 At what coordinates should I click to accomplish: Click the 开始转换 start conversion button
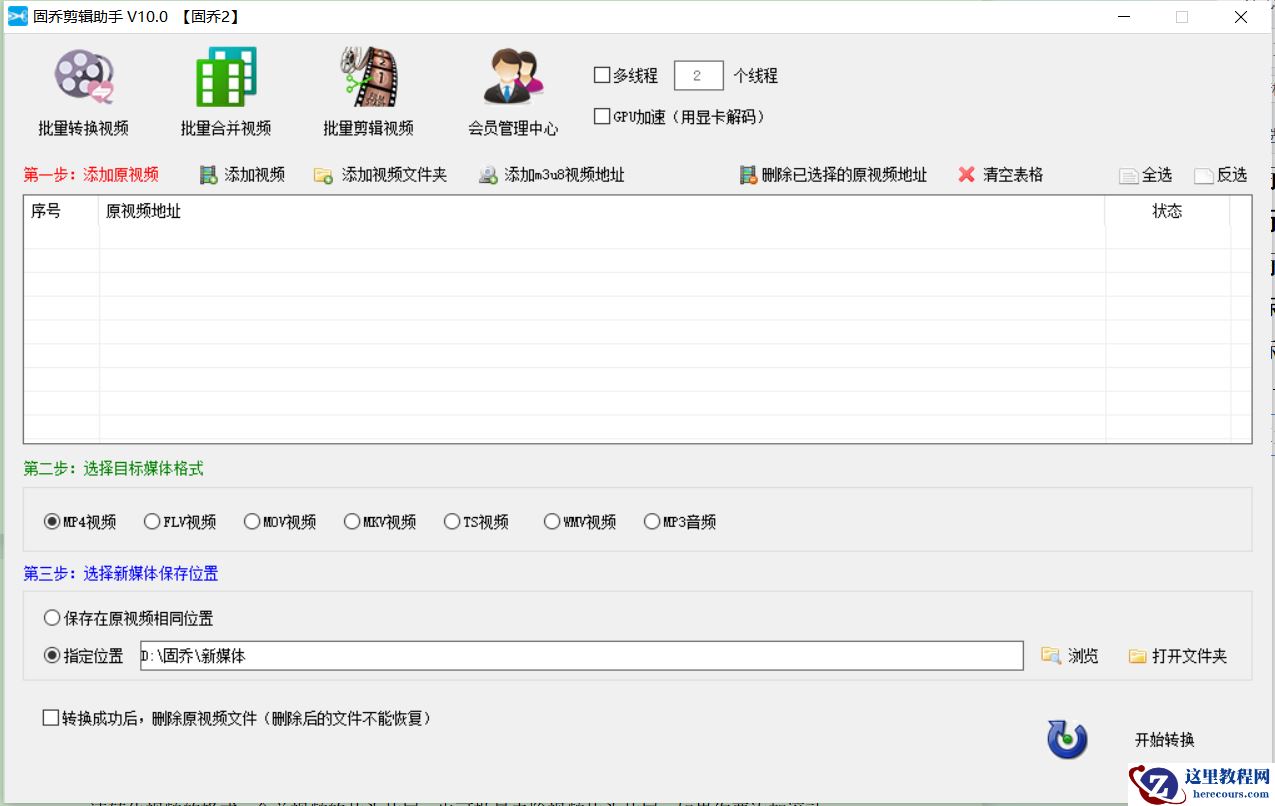pos(1165,739)
